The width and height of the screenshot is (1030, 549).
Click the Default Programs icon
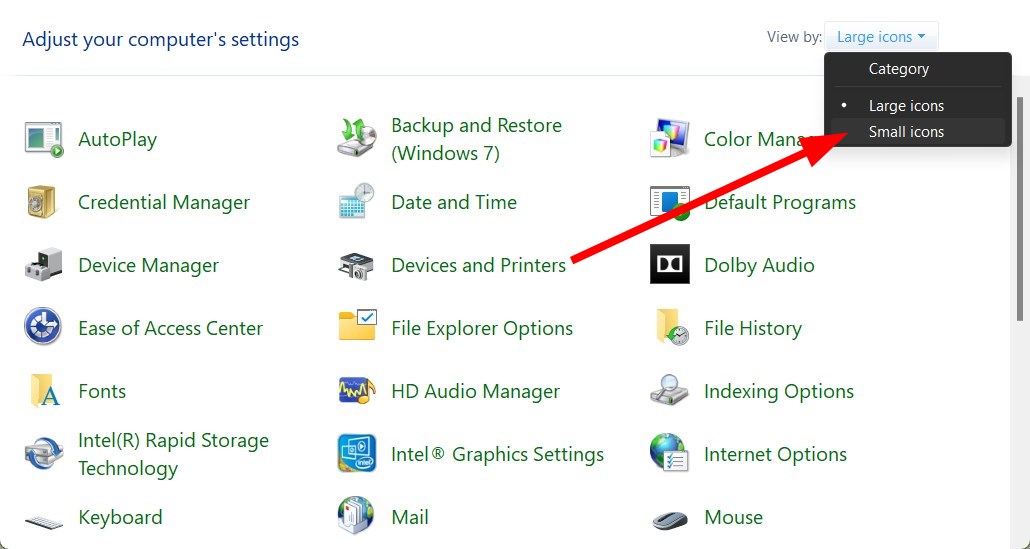[670, 202]
